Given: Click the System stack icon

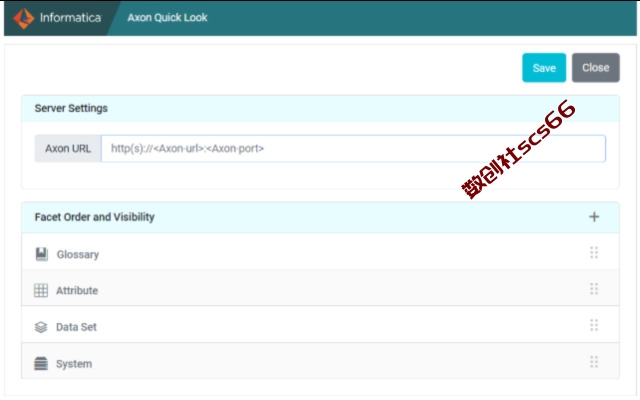Looking at the screenshot, I should (x=41, y=363).
